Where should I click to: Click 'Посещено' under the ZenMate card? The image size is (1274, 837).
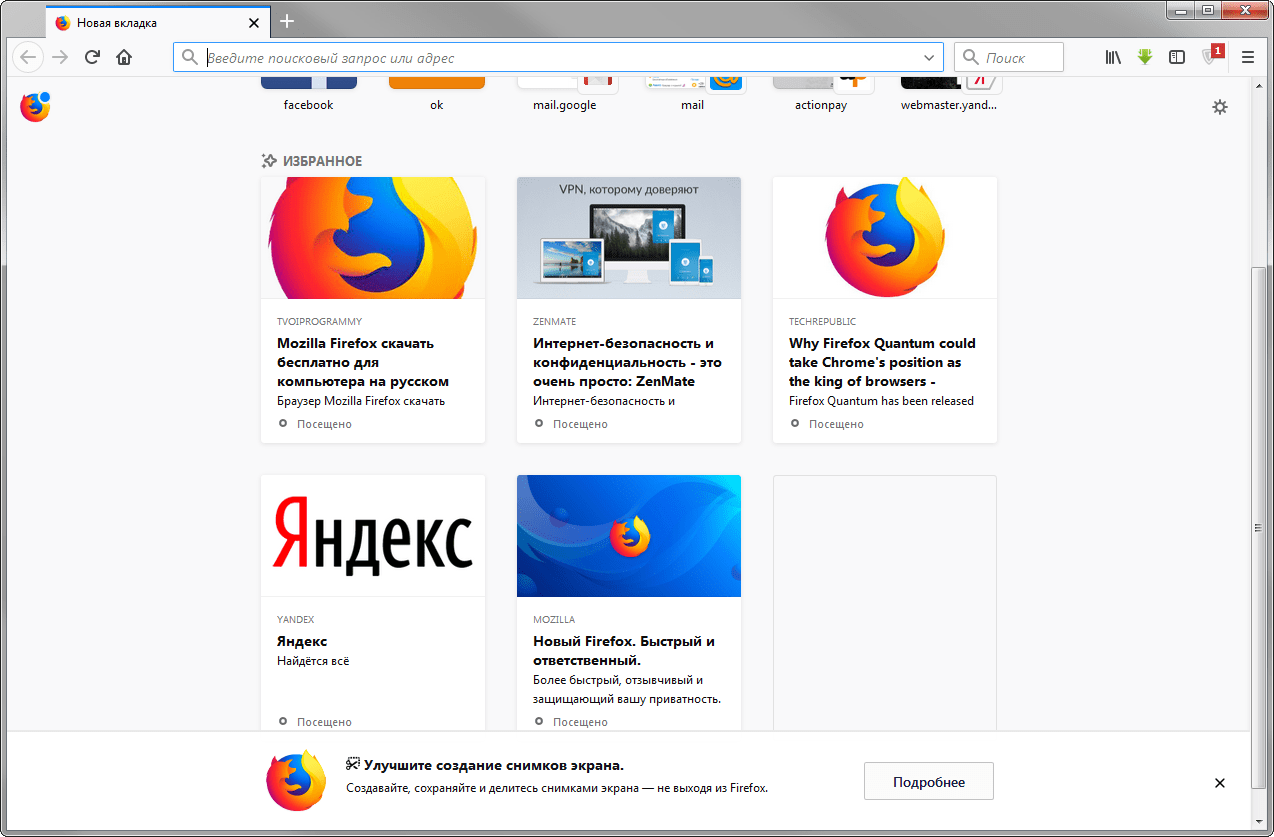point(580,424)
